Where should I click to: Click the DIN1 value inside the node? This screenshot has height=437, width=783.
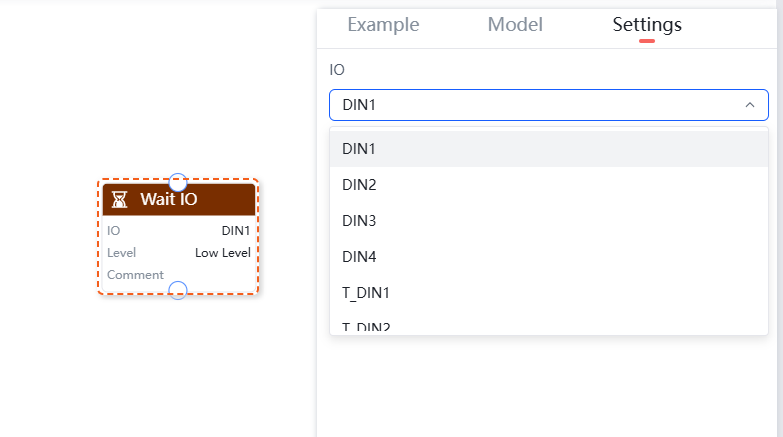click(x=235, y=231)
